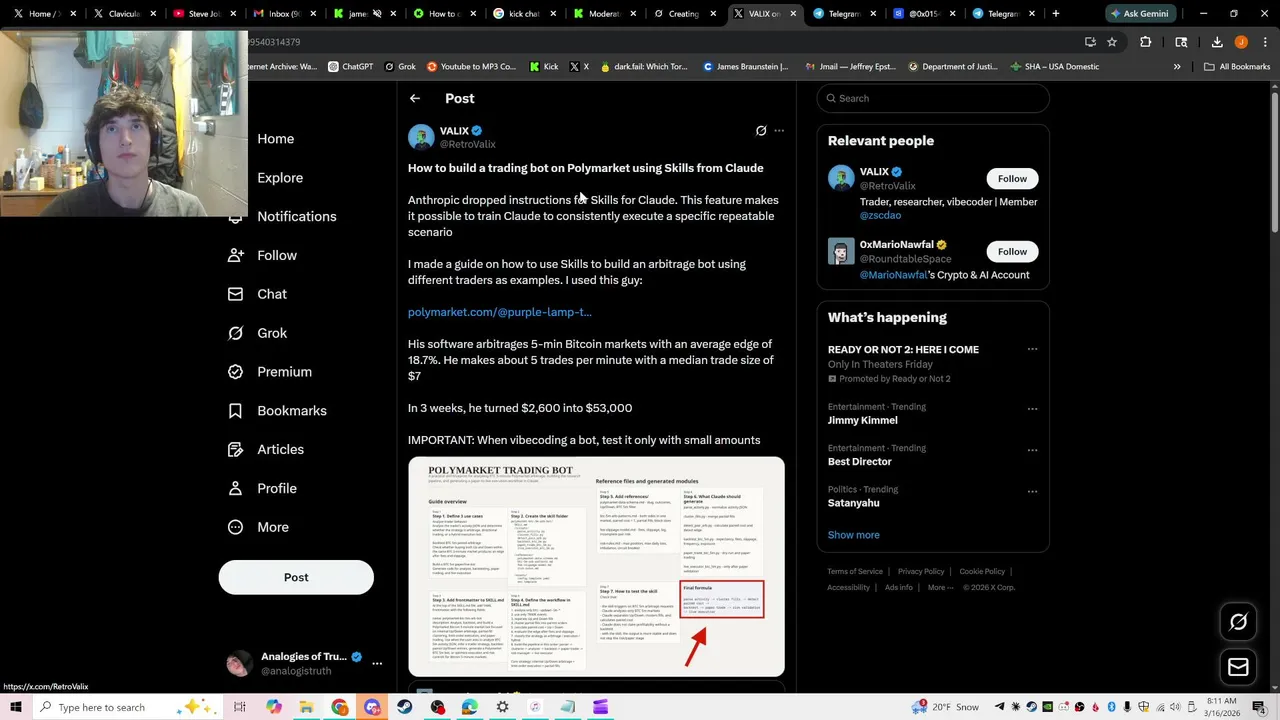
Task: Click the Profile person sidebar icon
Action: click(x=235, y=488)
